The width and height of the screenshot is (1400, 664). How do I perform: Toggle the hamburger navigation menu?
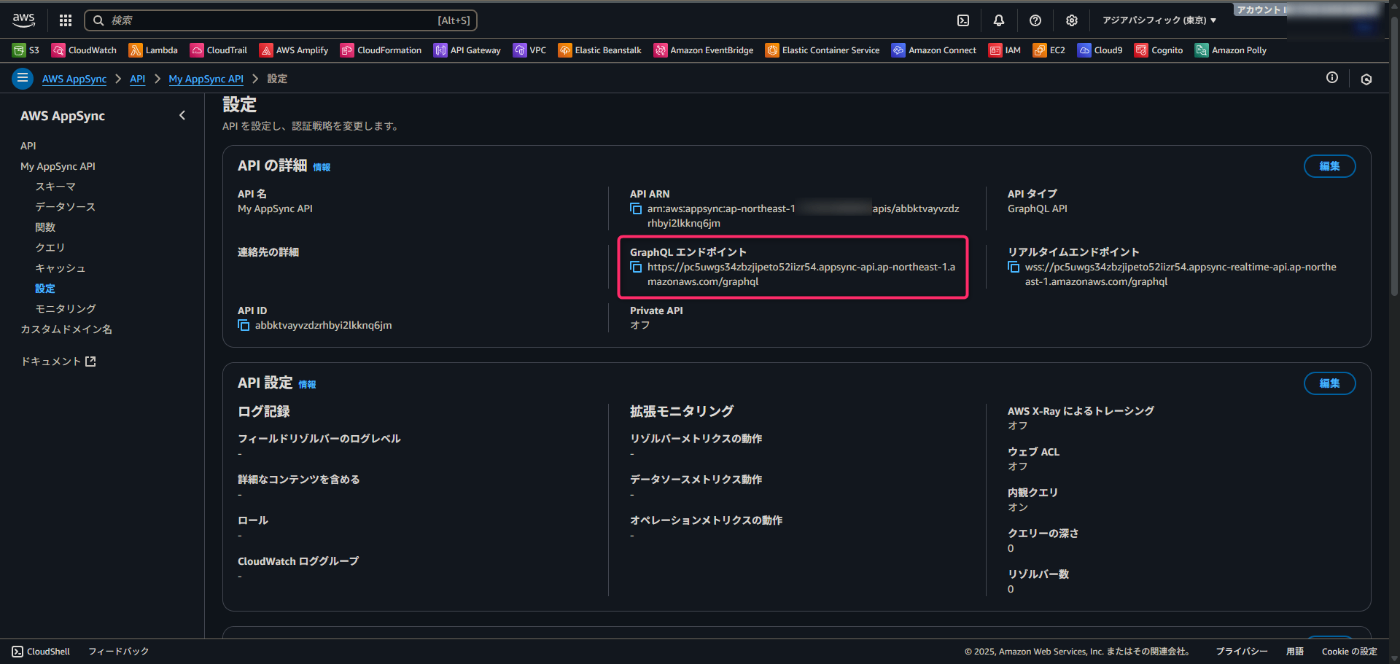tap(22, 78)
